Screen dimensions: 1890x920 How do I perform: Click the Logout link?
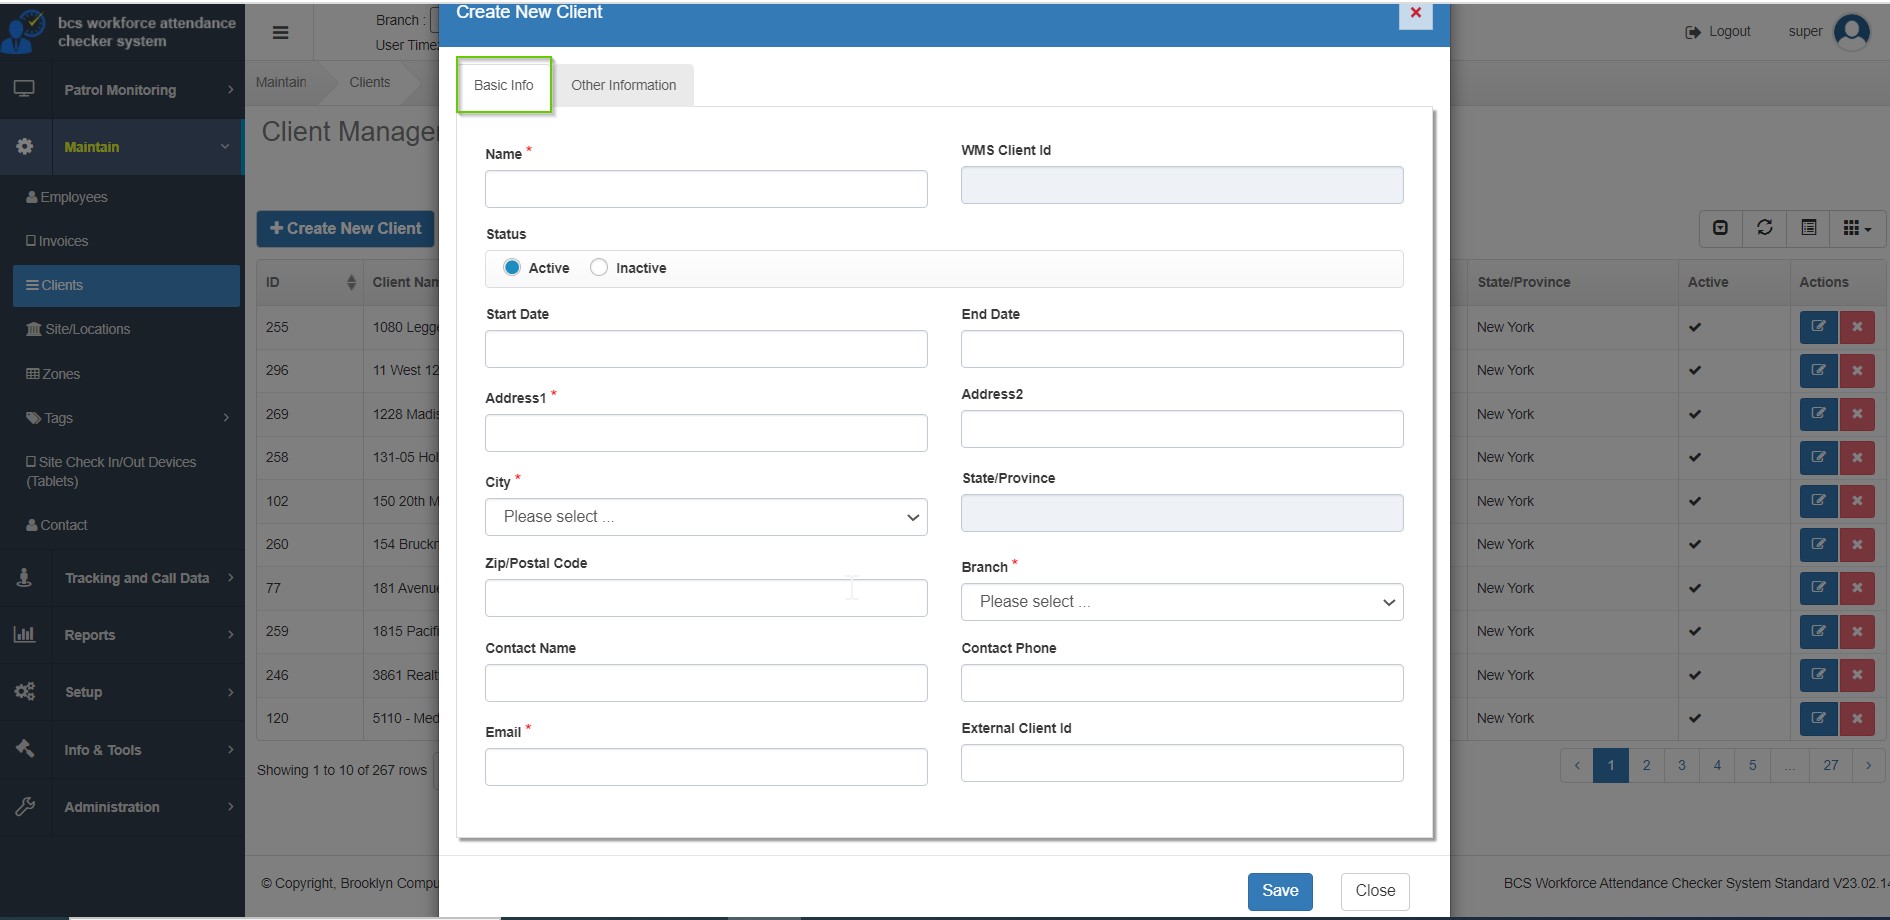(1718, 32)
